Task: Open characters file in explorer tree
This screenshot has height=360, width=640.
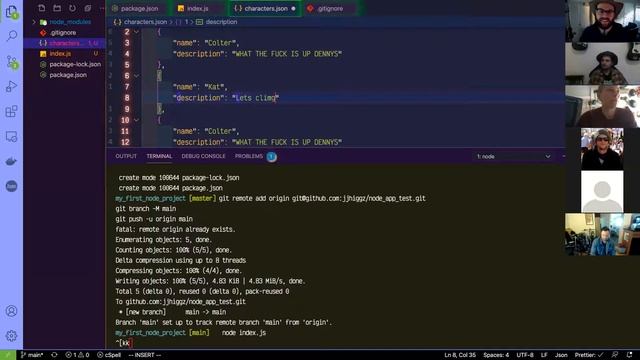Action: [x=64, y=43]
